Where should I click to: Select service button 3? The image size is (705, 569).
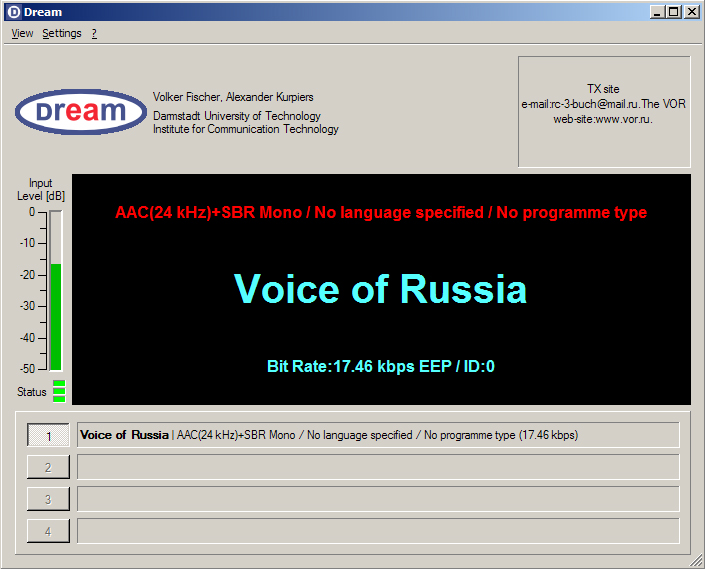click(48, 499)
